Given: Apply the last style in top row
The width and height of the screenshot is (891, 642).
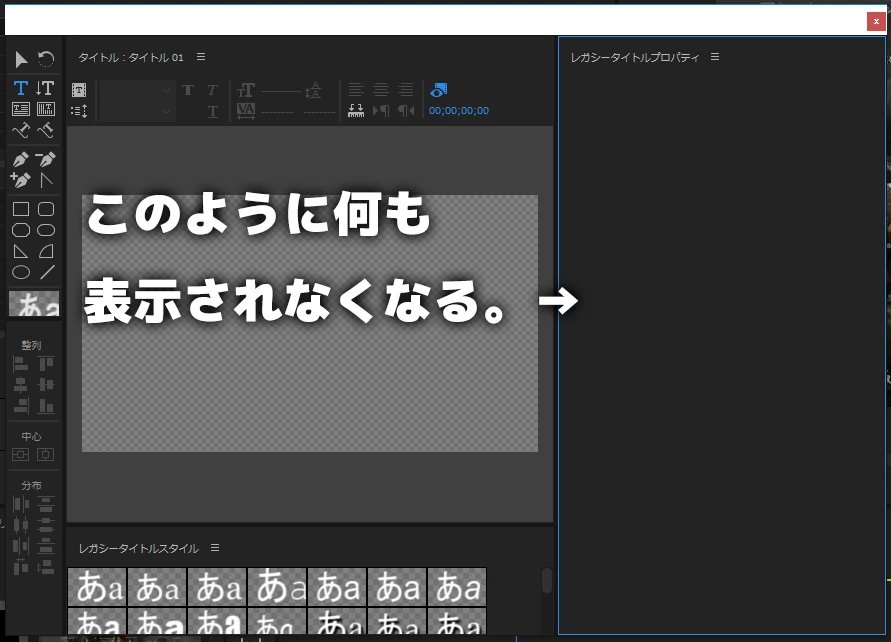Looking at the screenshot, I should click(x=457, y=586).
